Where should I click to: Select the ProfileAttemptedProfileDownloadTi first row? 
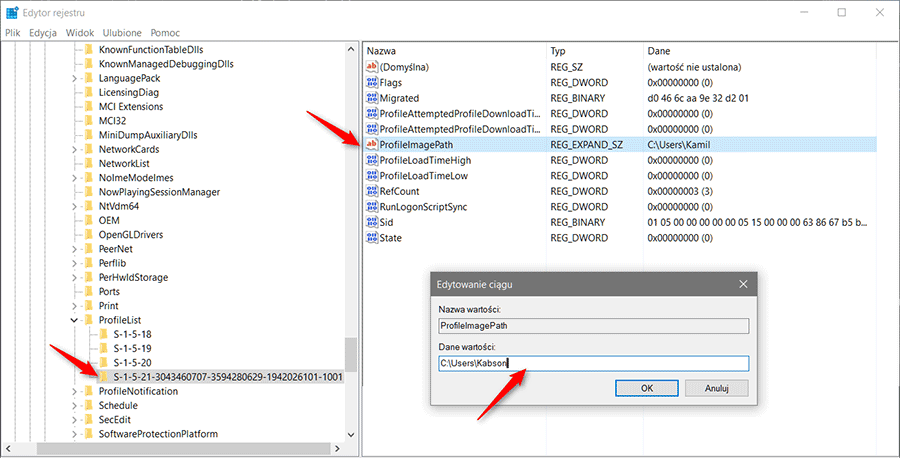[x=460, y=114]
